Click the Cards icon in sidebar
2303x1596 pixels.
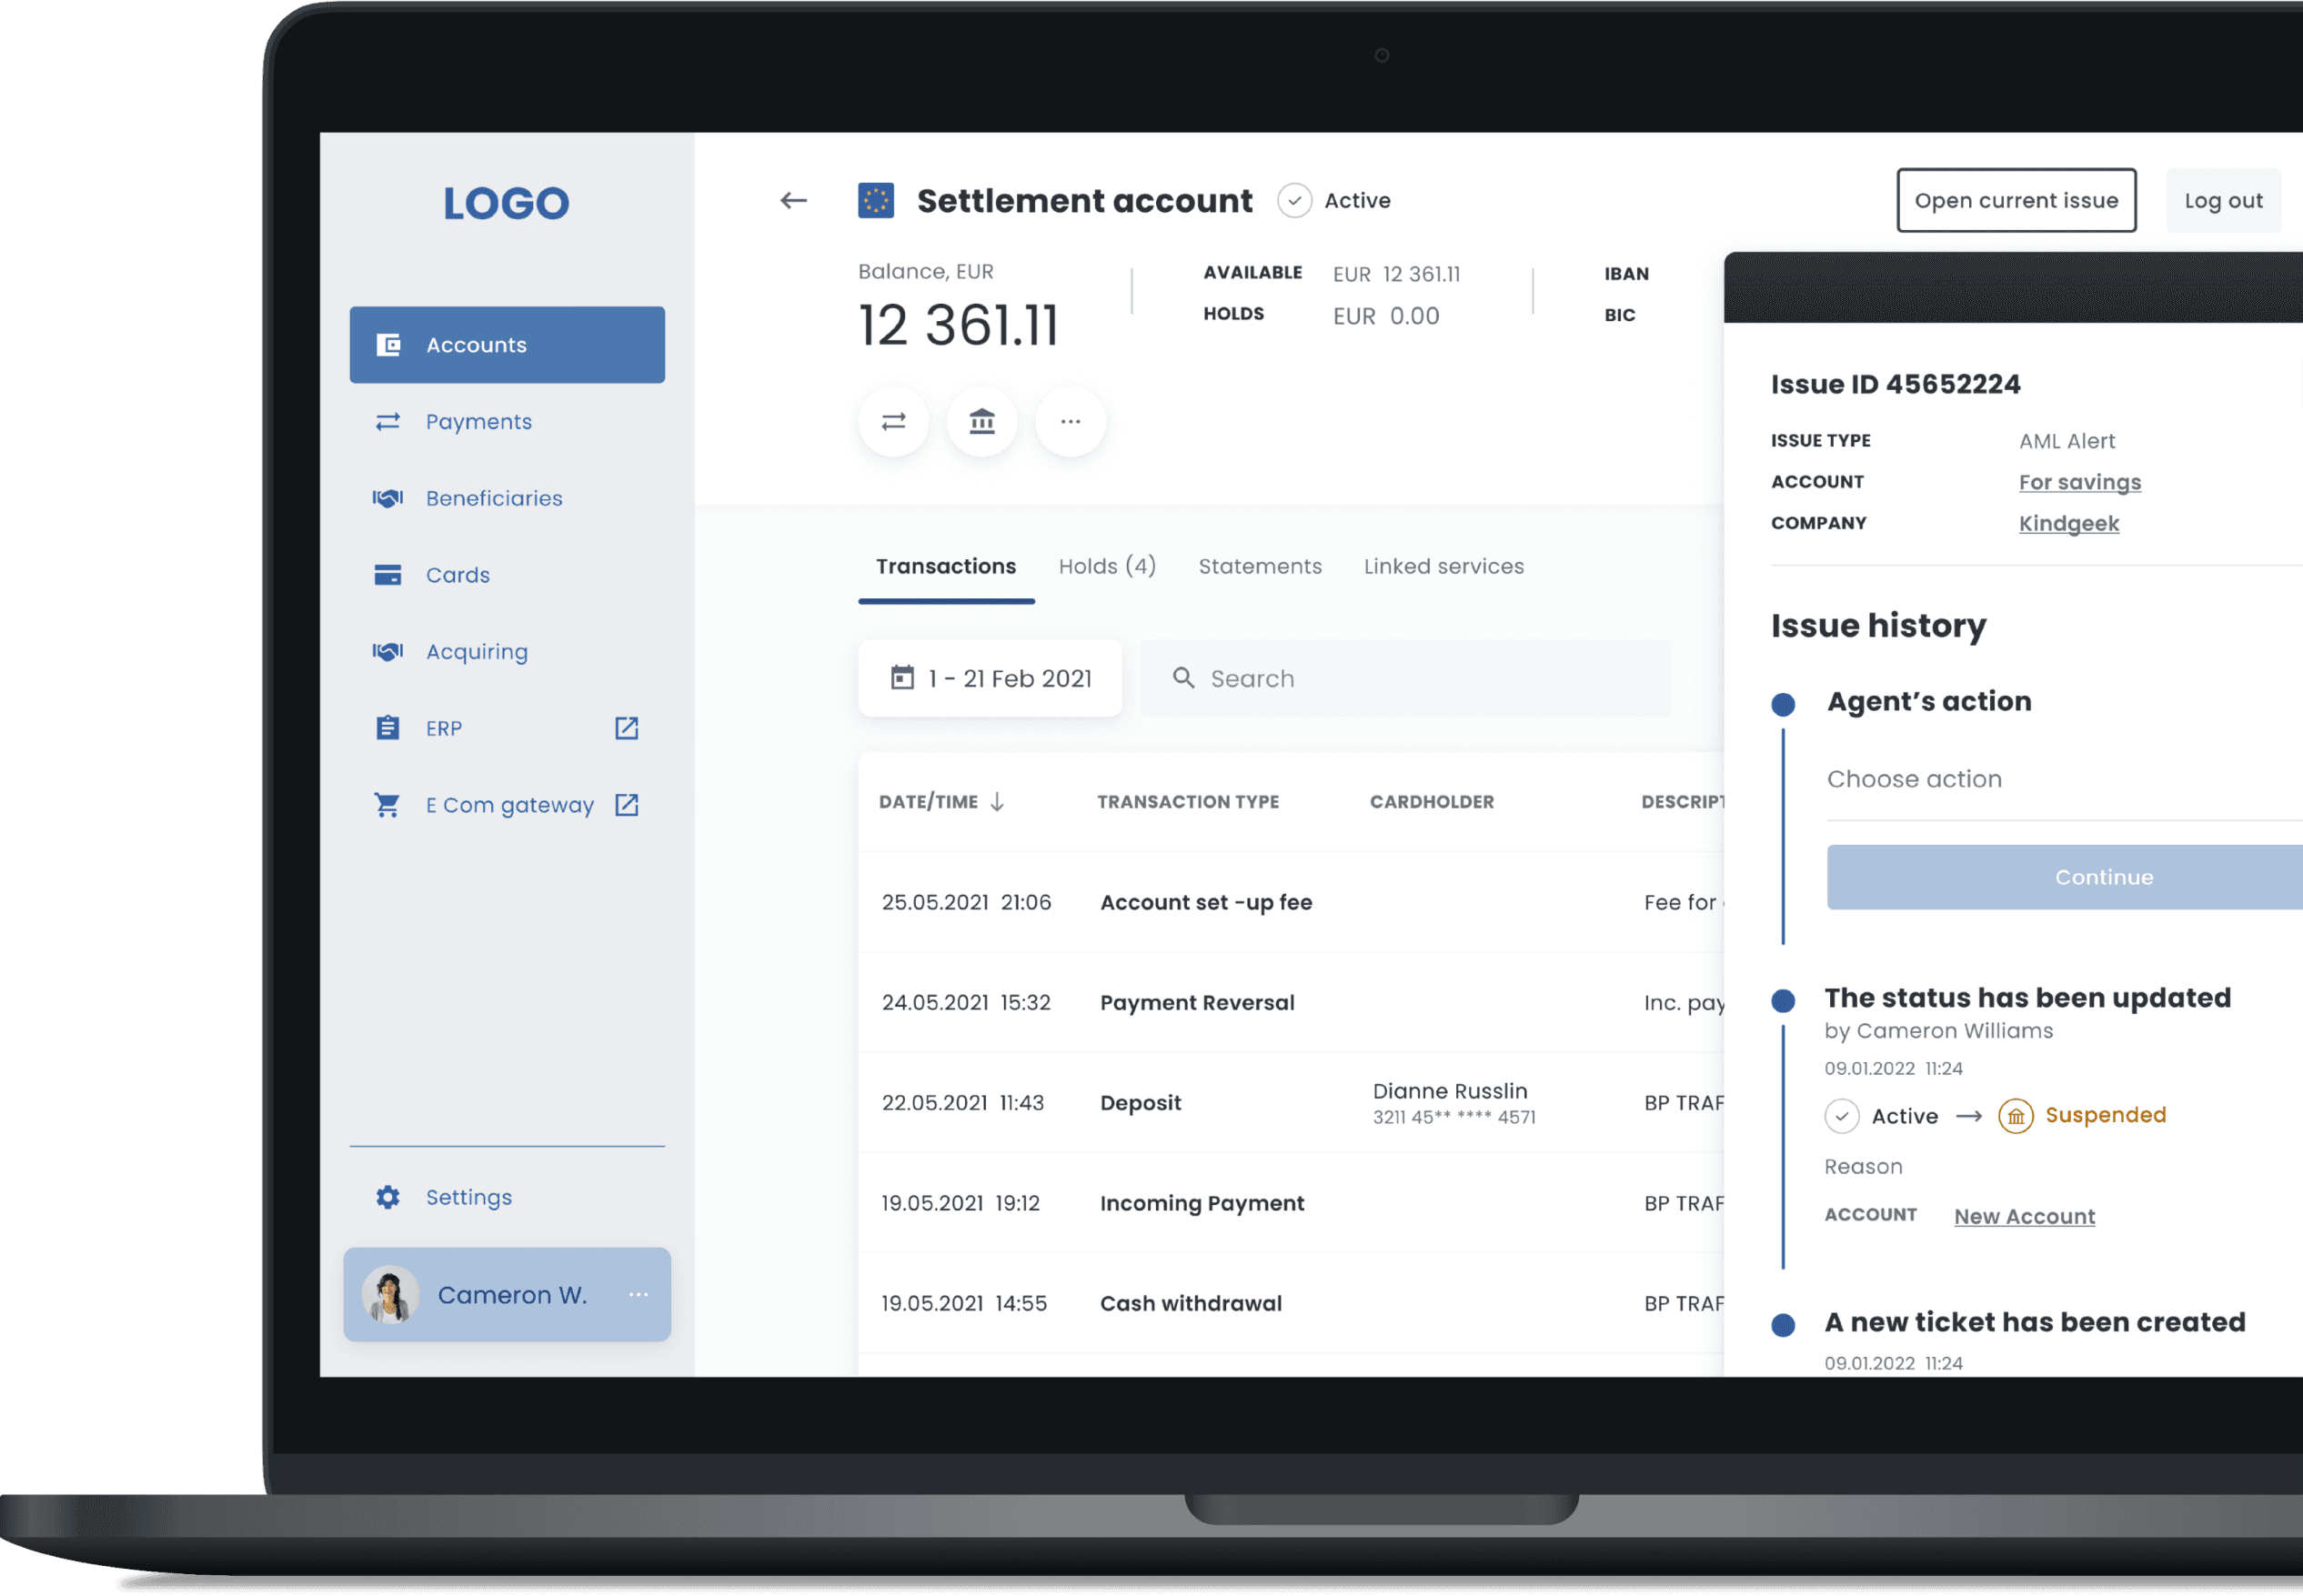[388, 575]
